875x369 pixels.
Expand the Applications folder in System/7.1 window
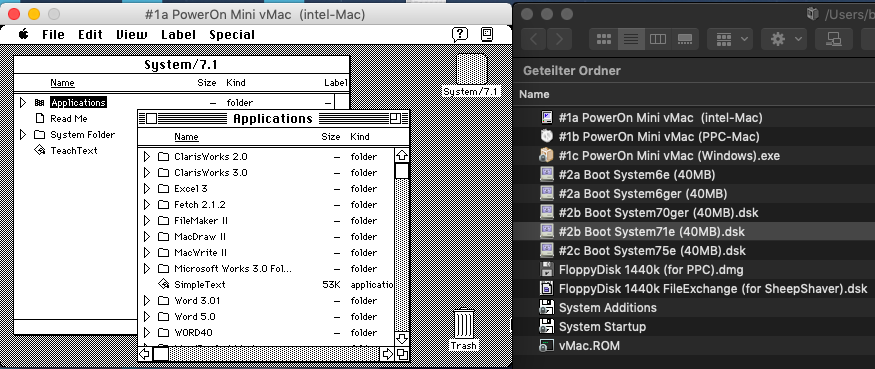tap(23, 103)
